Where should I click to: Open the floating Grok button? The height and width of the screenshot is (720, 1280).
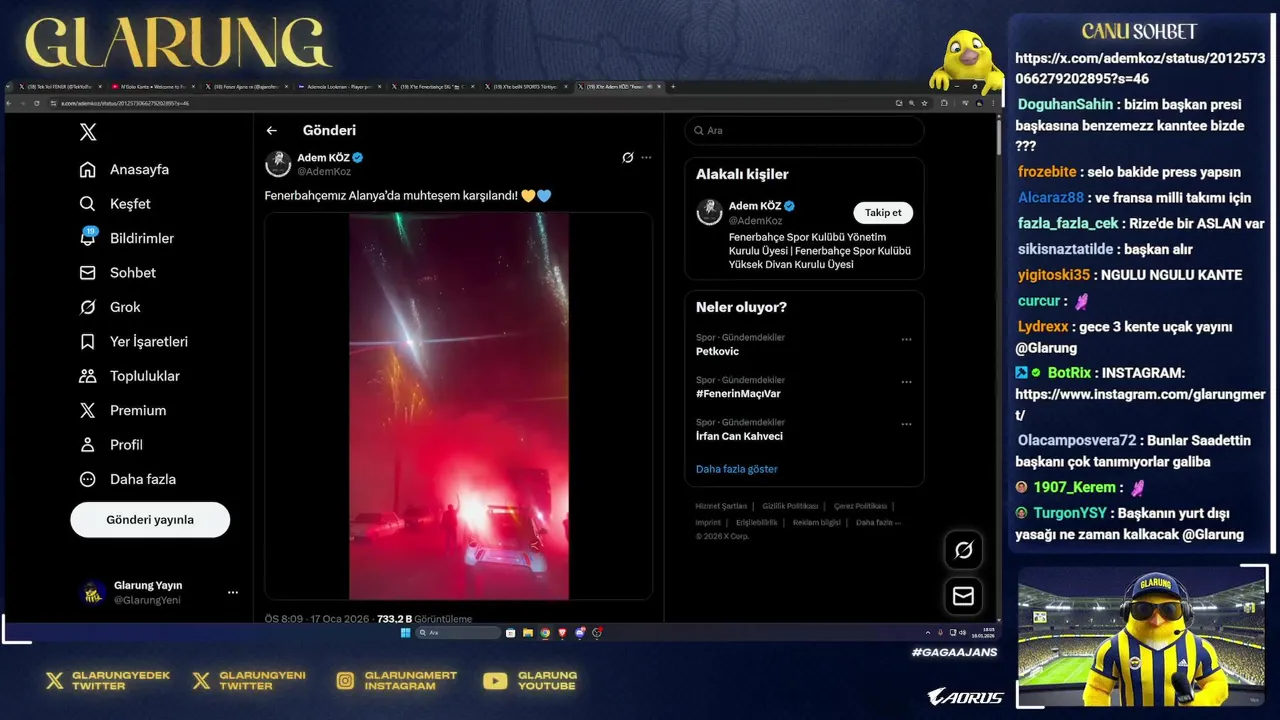point(964,550)
